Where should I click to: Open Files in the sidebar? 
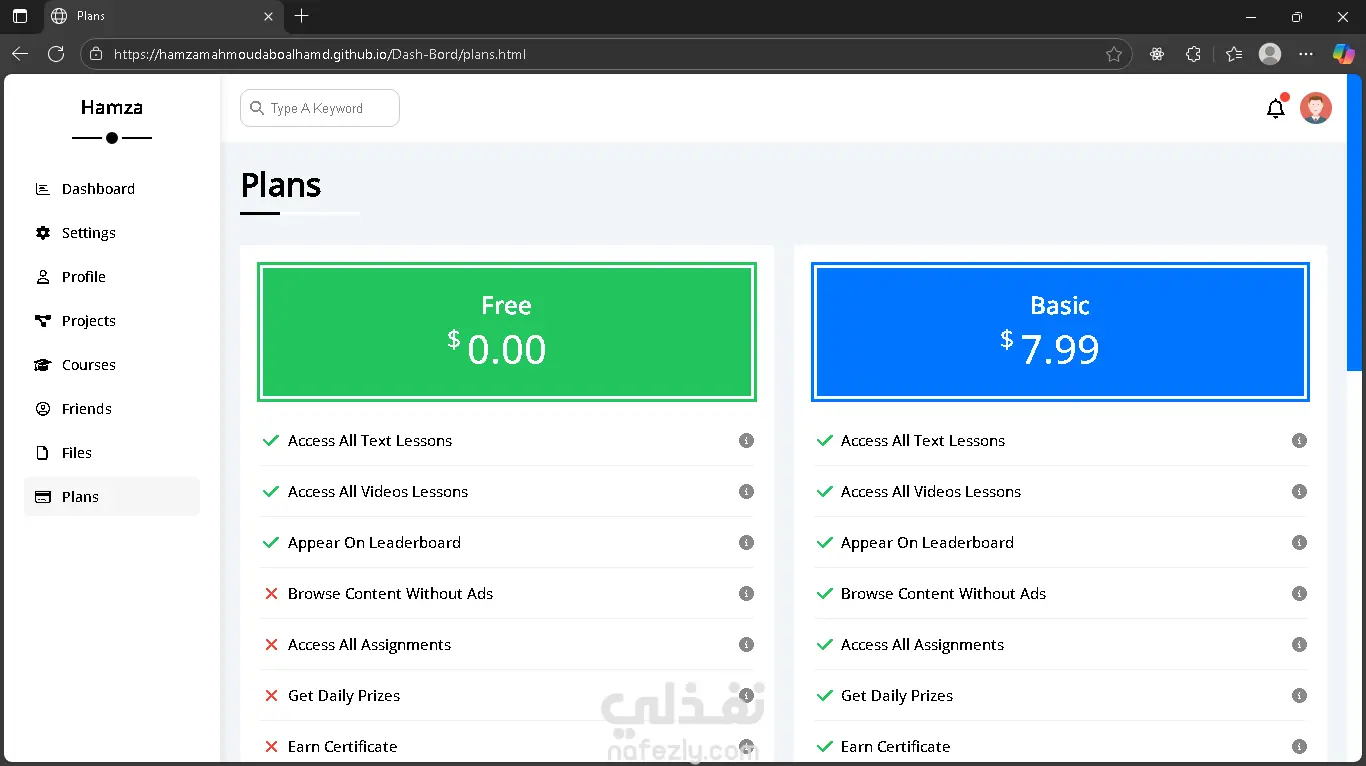(x=112, y=453)
